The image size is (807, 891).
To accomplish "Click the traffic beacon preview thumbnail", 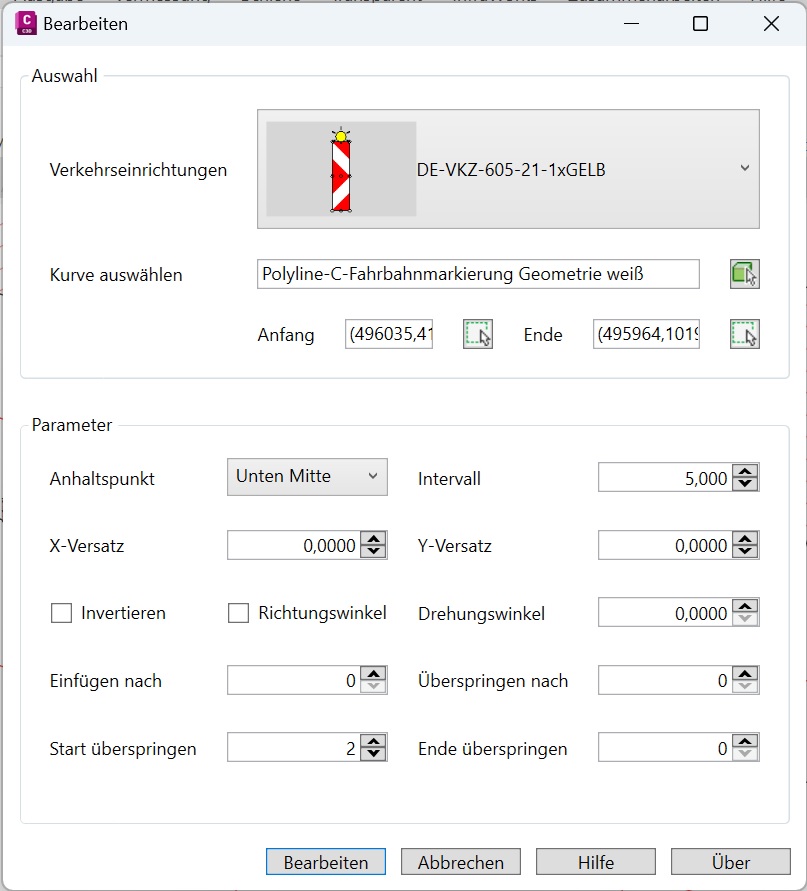I will tap(341, 170).
